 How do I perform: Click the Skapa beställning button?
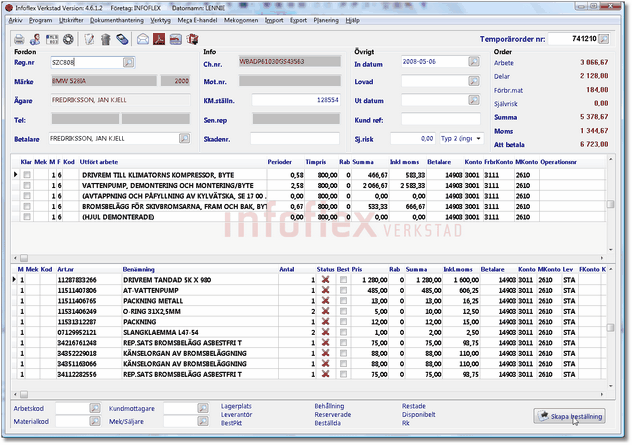(x=570, y=416)
